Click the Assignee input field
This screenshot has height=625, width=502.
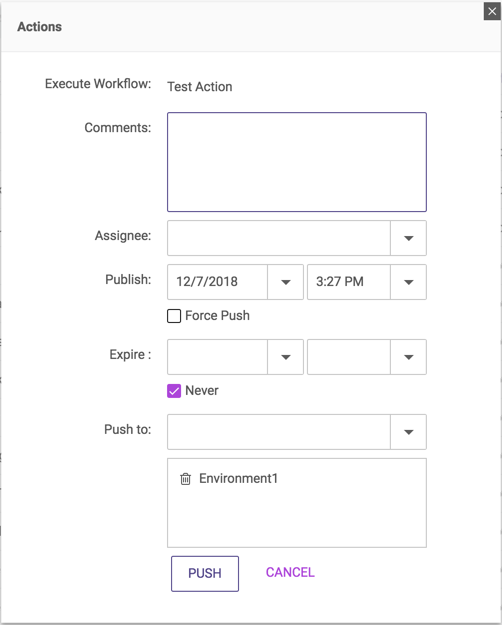click(x=279, y=238)
